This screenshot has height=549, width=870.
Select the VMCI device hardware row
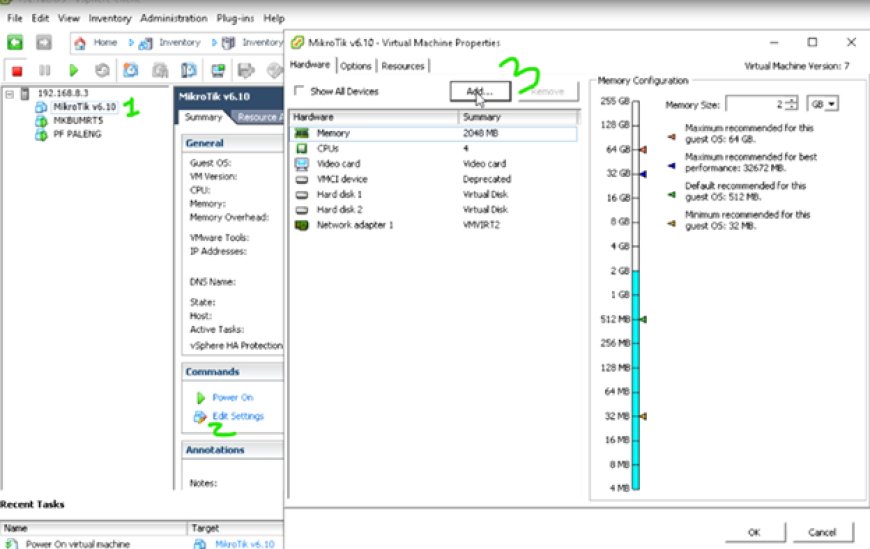[x=434, y=179]
